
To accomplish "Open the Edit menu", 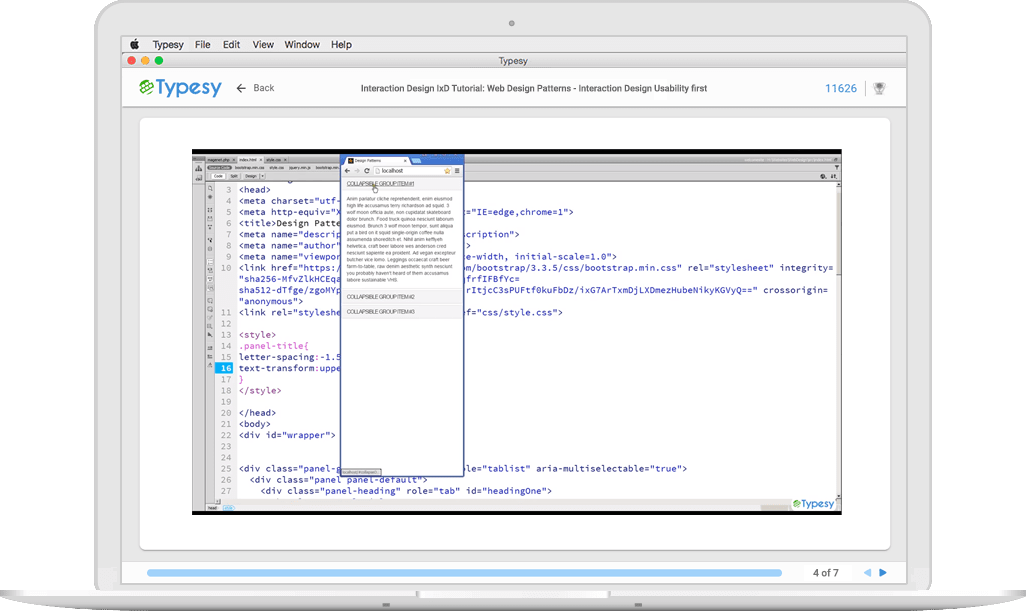I will (231, 44).
